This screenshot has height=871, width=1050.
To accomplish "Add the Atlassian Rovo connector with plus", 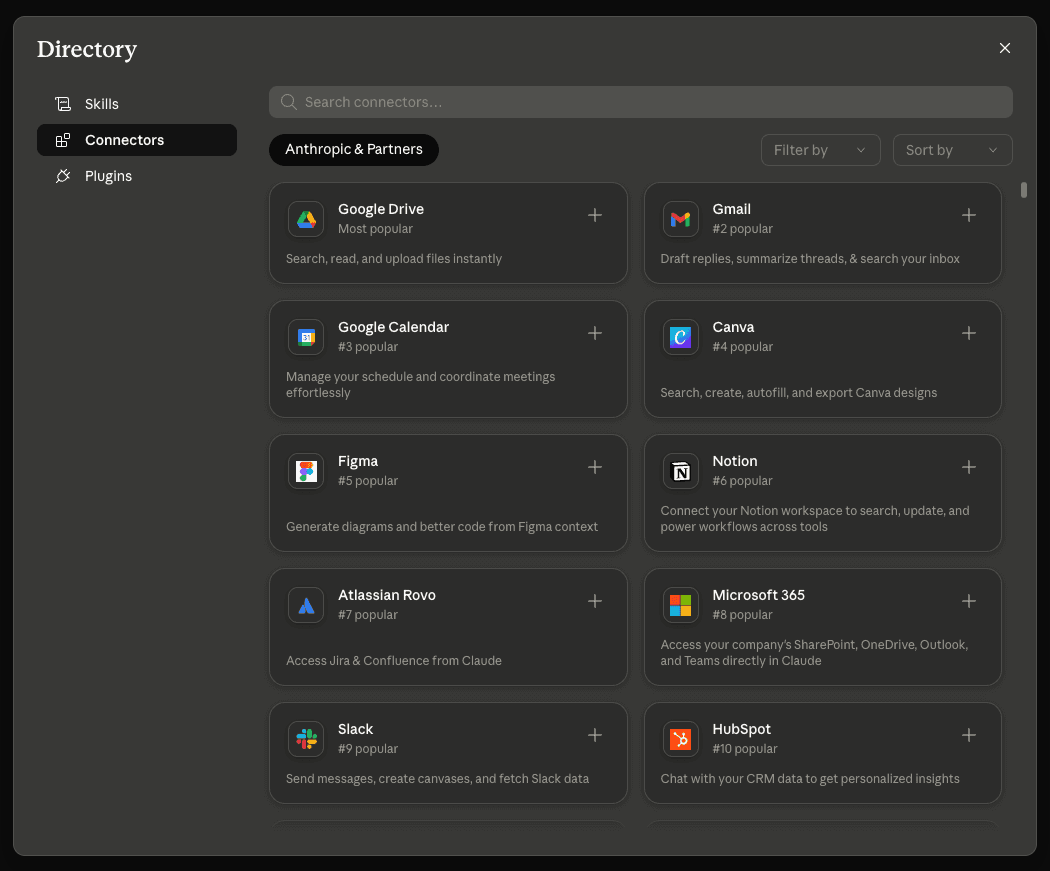I will 595,601.
